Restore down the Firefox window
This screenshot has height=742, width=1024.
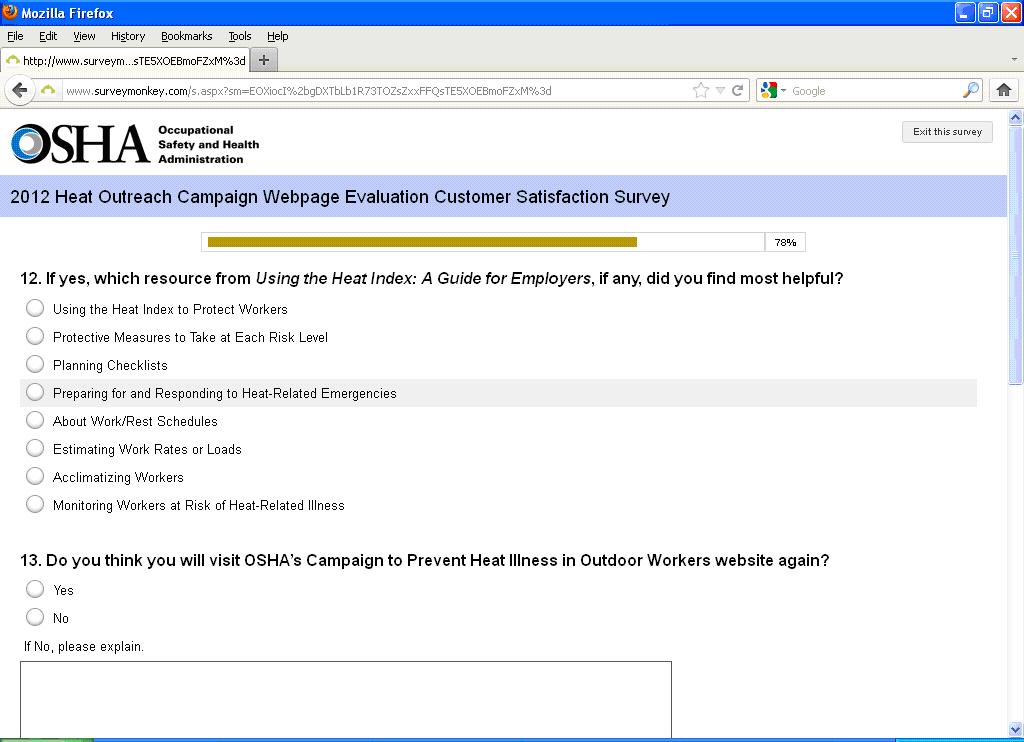tap(987, 12)
